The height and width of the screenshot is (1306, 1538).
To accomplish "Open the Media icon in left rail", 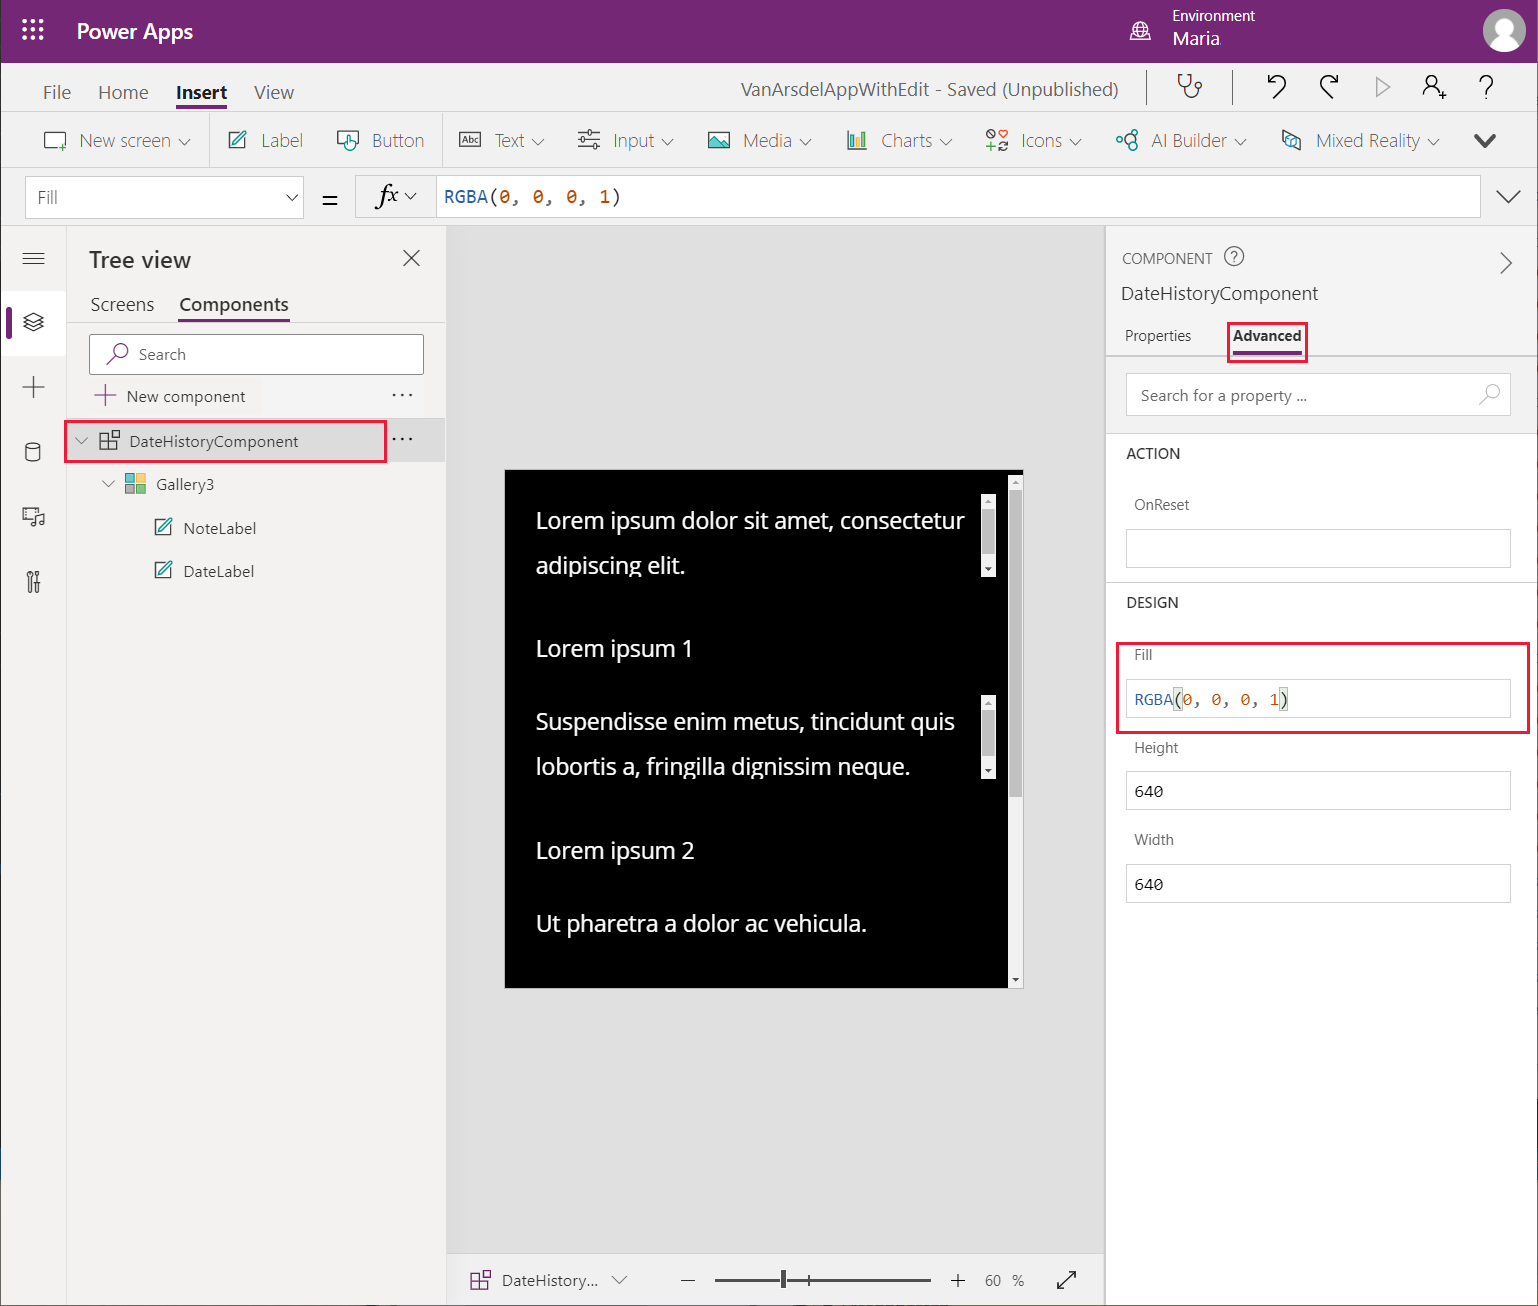I will point(33,517).
